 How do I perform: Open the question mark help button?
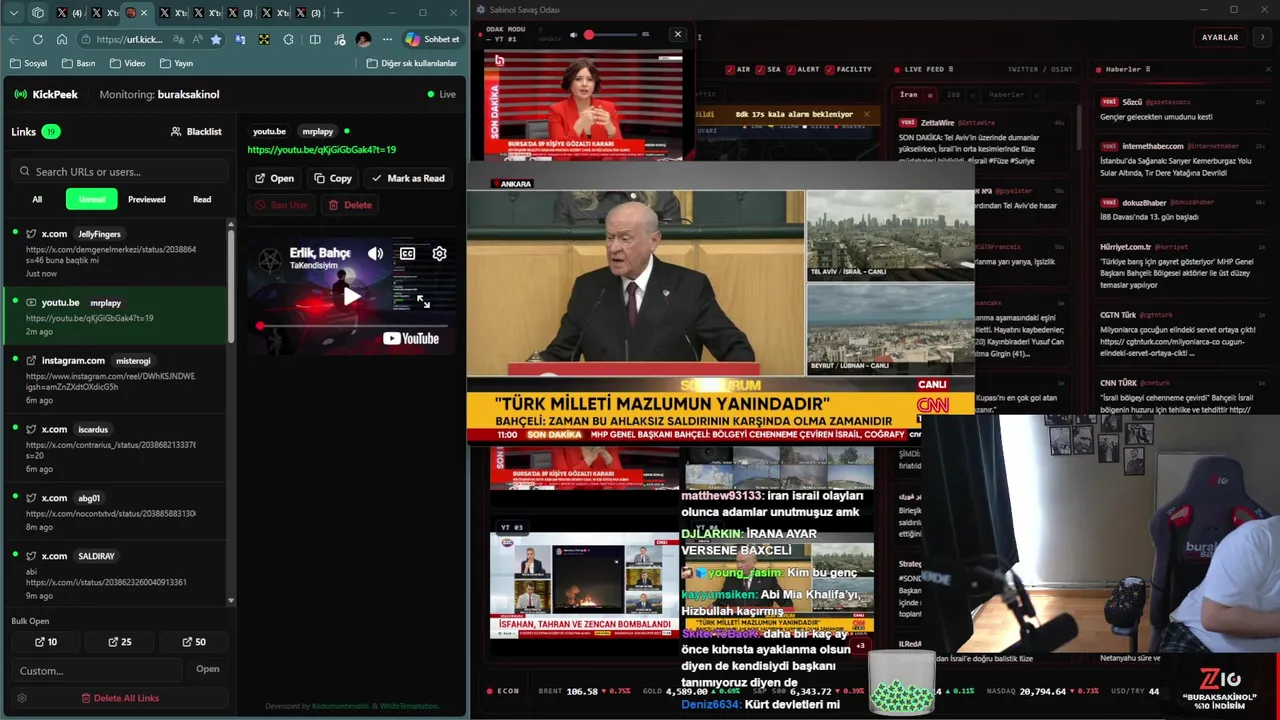tap(1263, 37)
